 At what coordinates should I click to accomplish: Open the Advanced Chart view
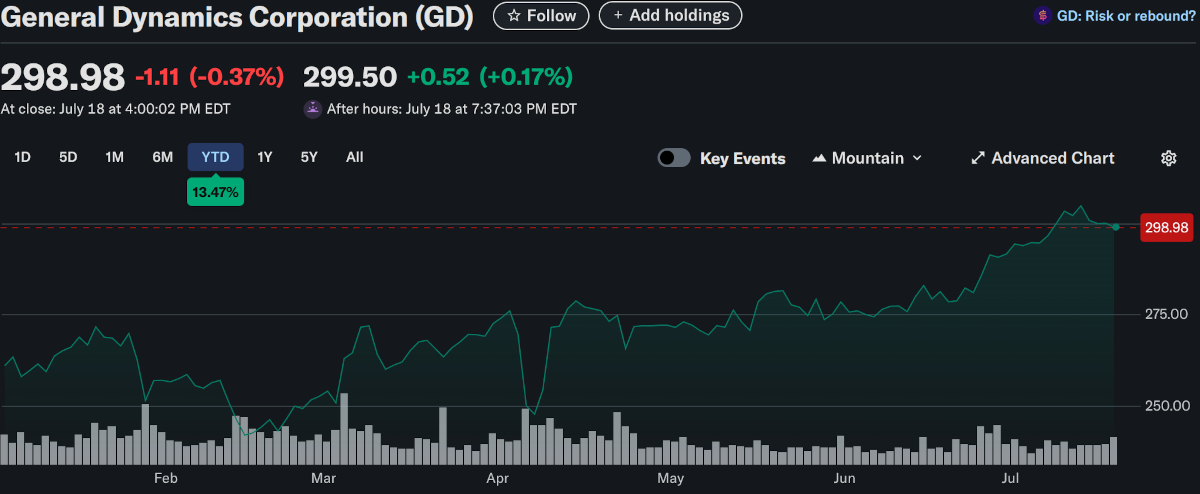1042,158
